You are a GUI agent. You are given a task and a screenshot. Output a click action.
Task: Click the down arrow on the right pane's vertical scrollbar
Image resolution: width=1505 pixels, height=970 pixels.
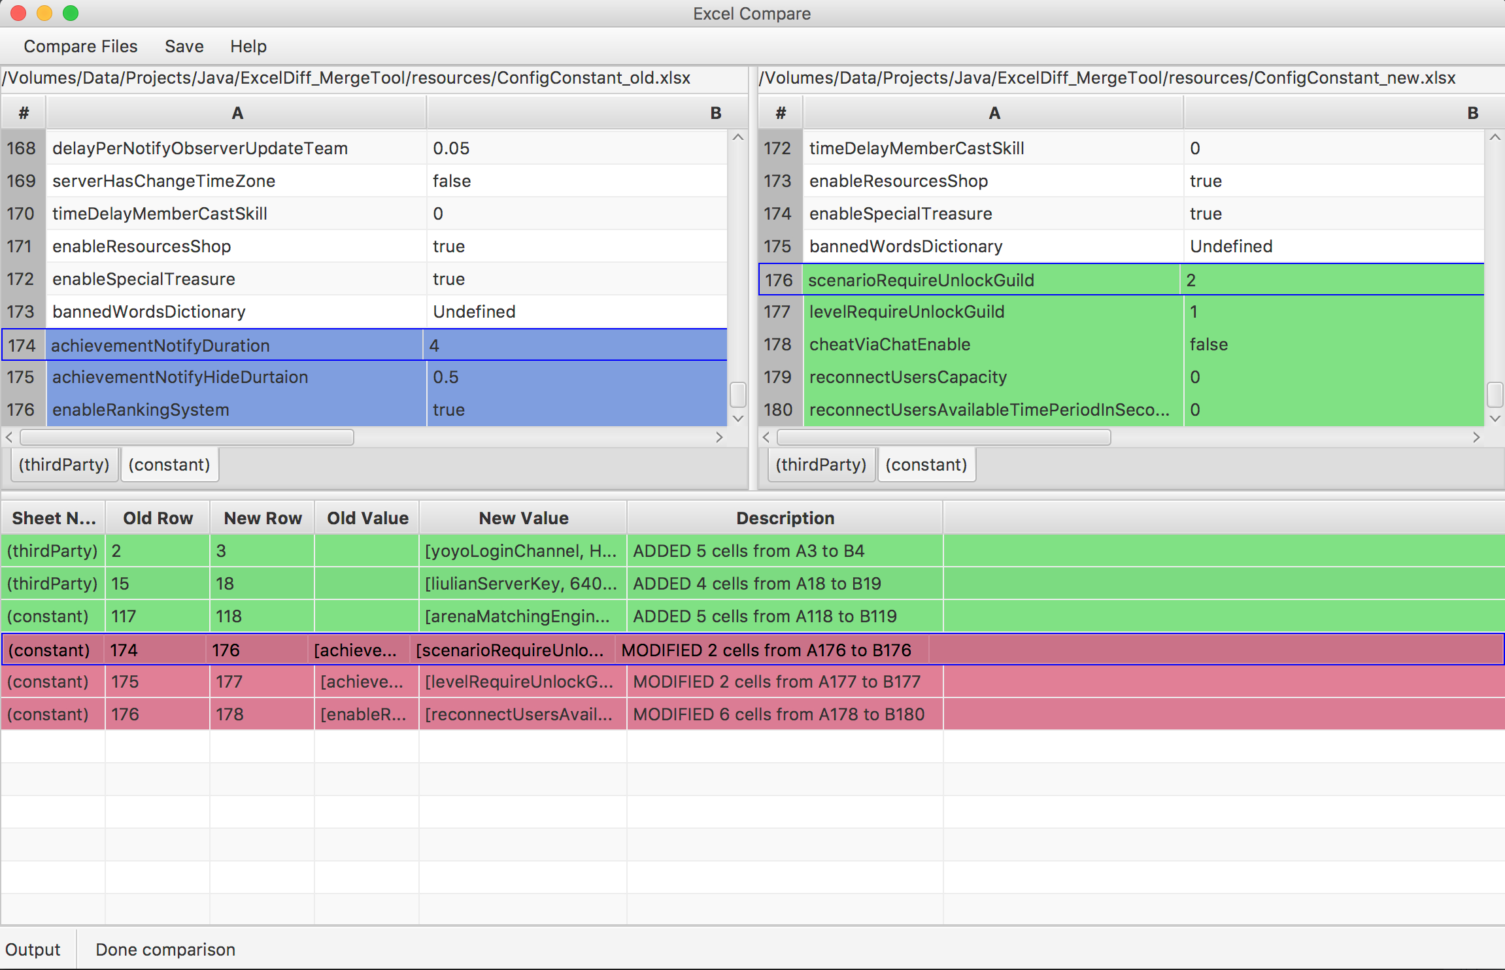pos(1494,418)
